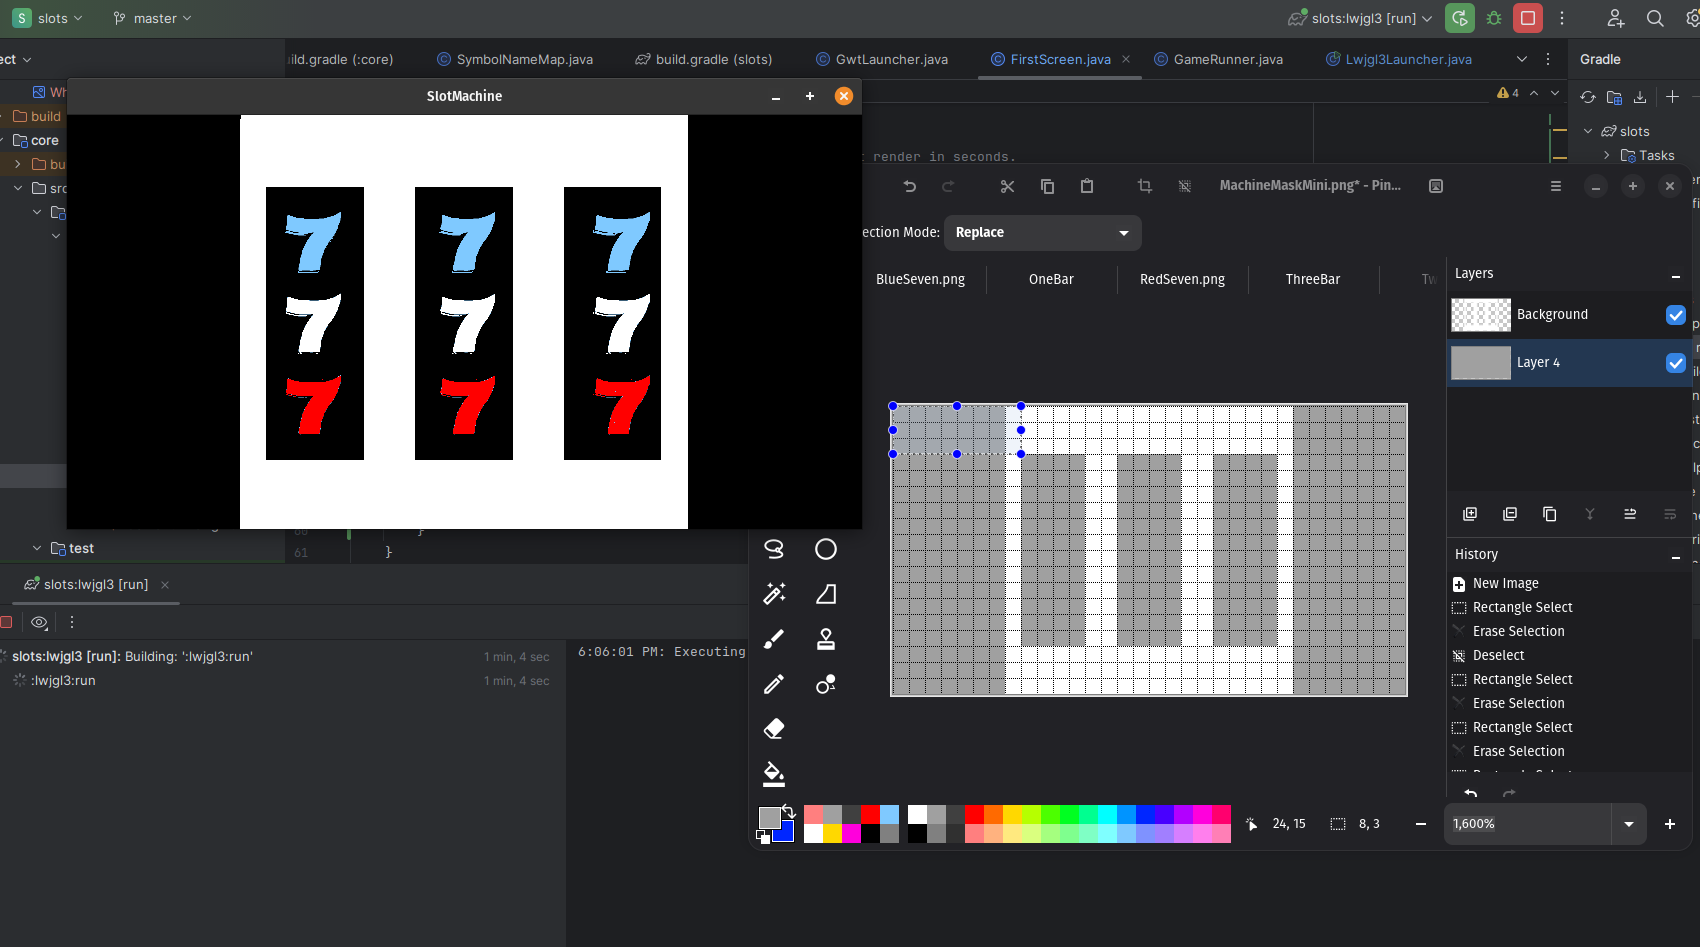Viewport: 1700px width, 947px height.
Task: Open the zoom level dropdown
Action: point(1629,824)
